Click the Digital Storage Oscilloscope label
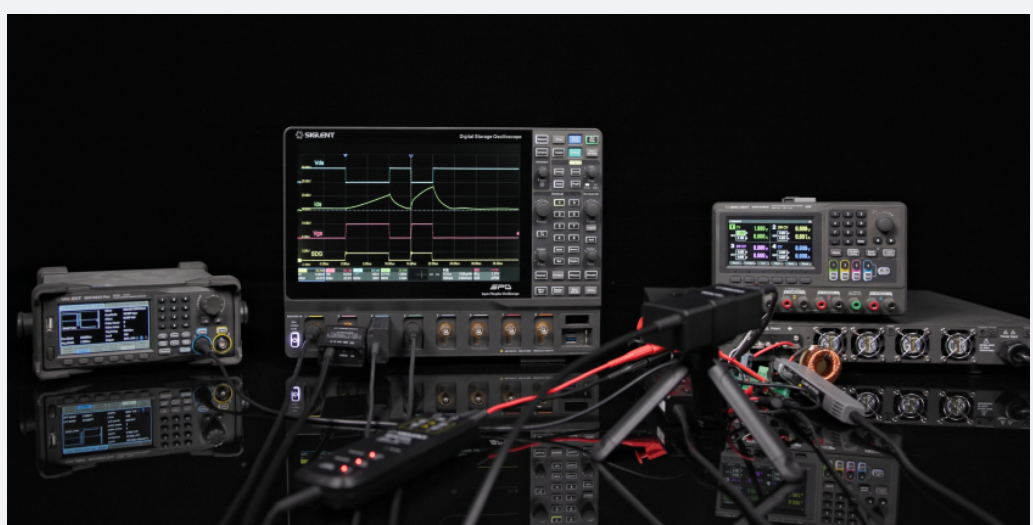Image resolution: width=1033 pixels, height=525 pixels. 490,136
